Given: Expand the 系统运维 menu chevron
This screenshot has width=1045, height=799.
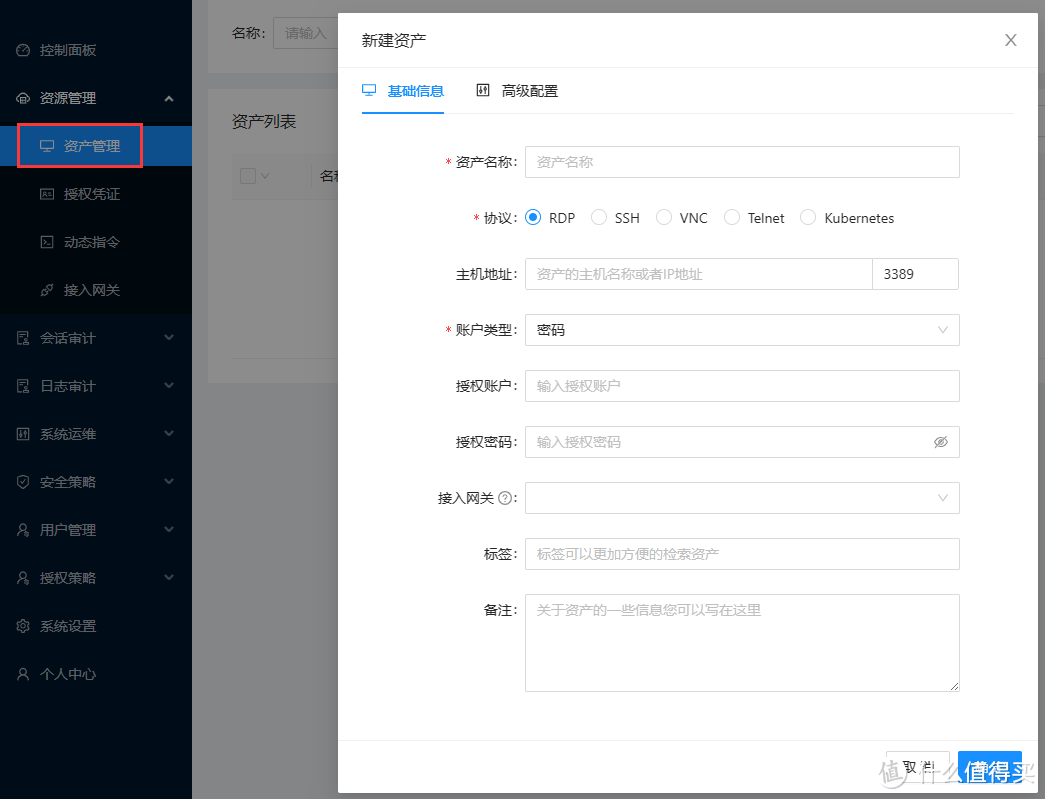Looking at the screenshot, I should (169, 433).
